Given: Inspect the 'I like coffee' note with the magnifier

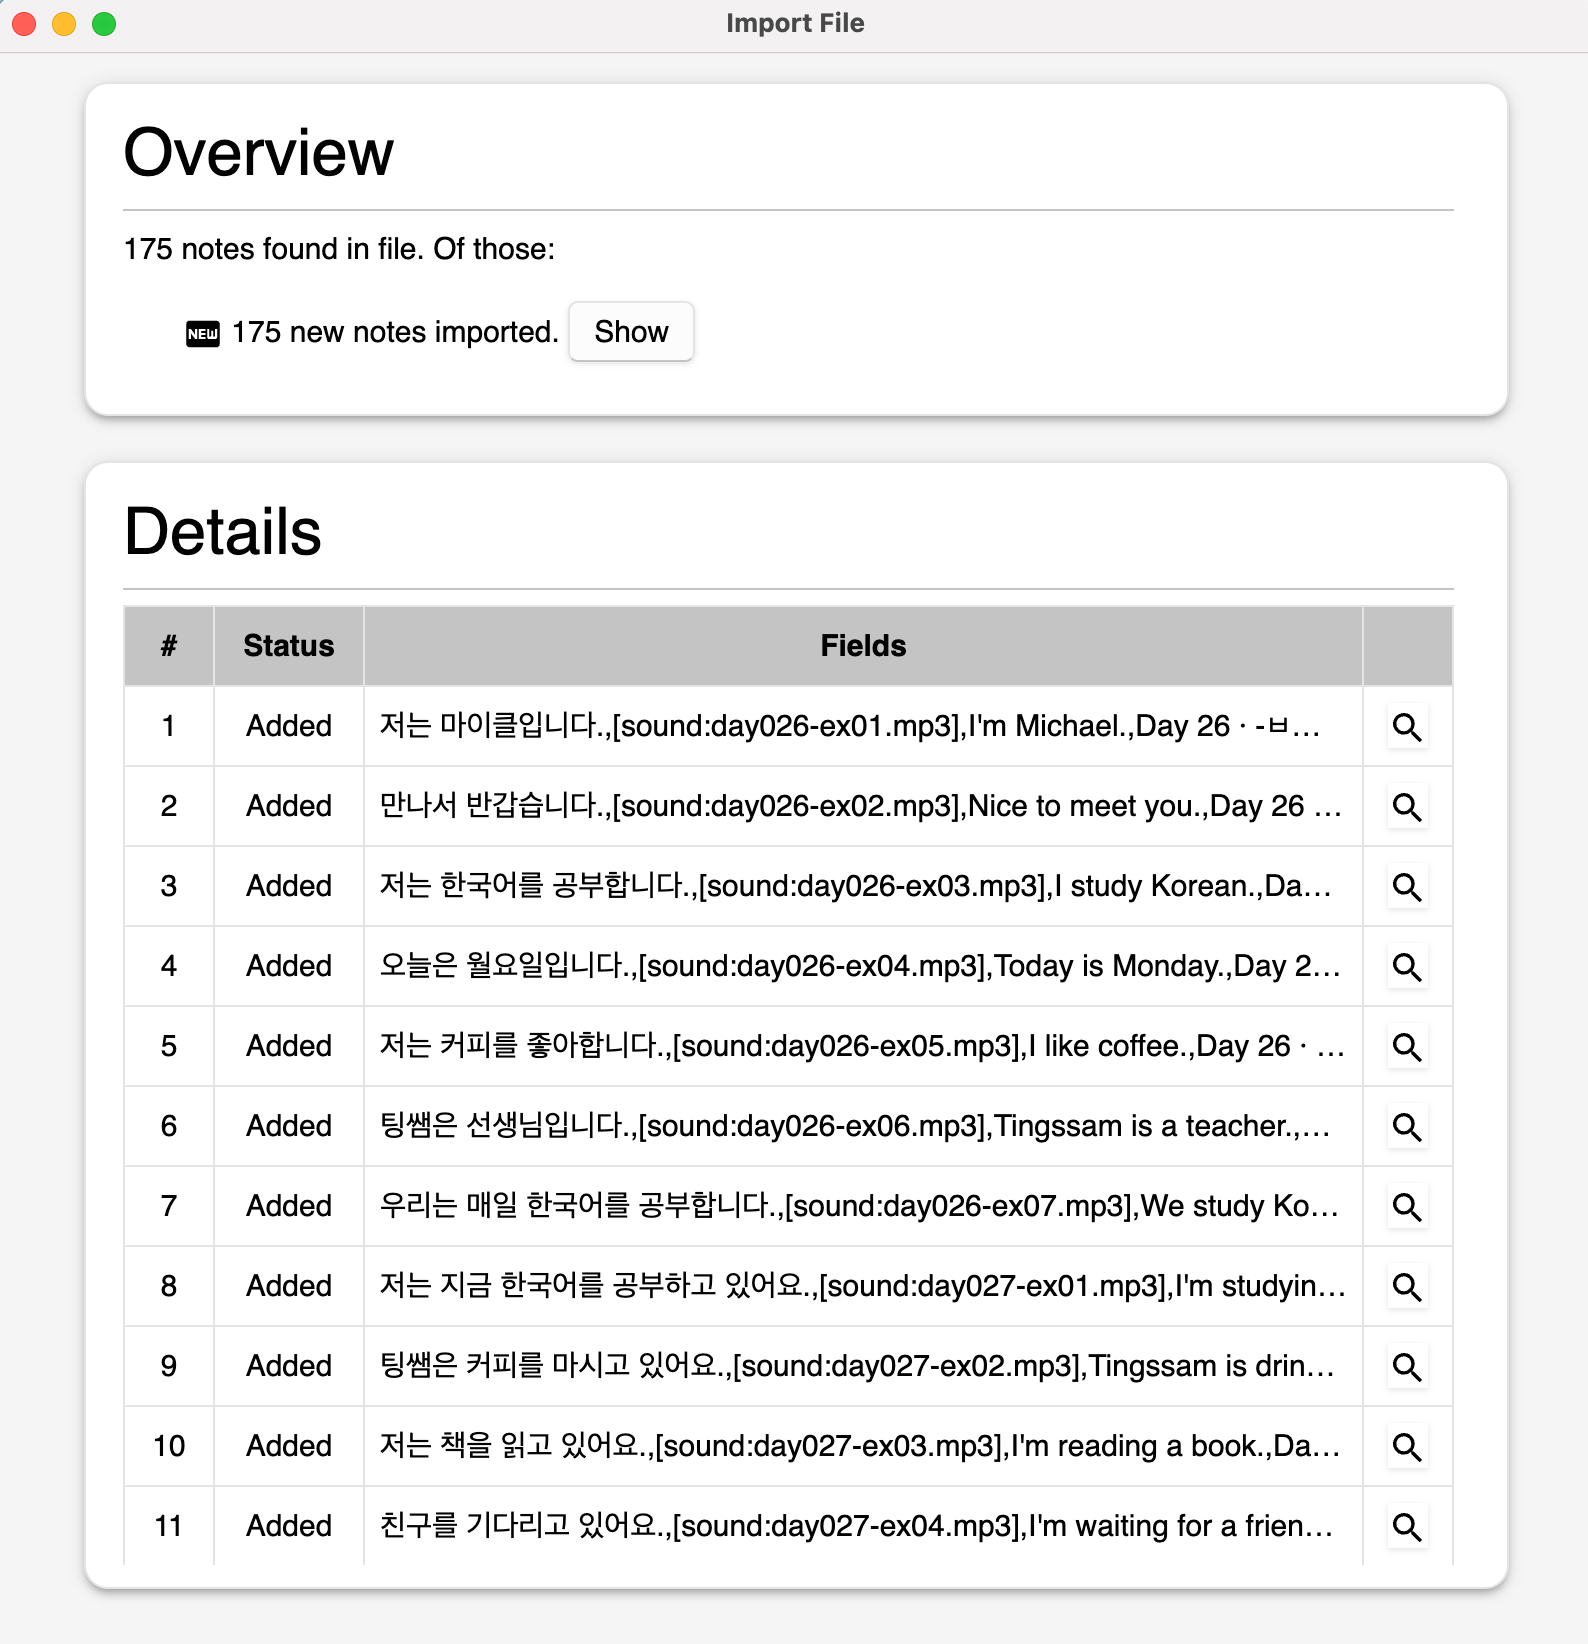Looking at the screenshot, I should (1407, 1047).
